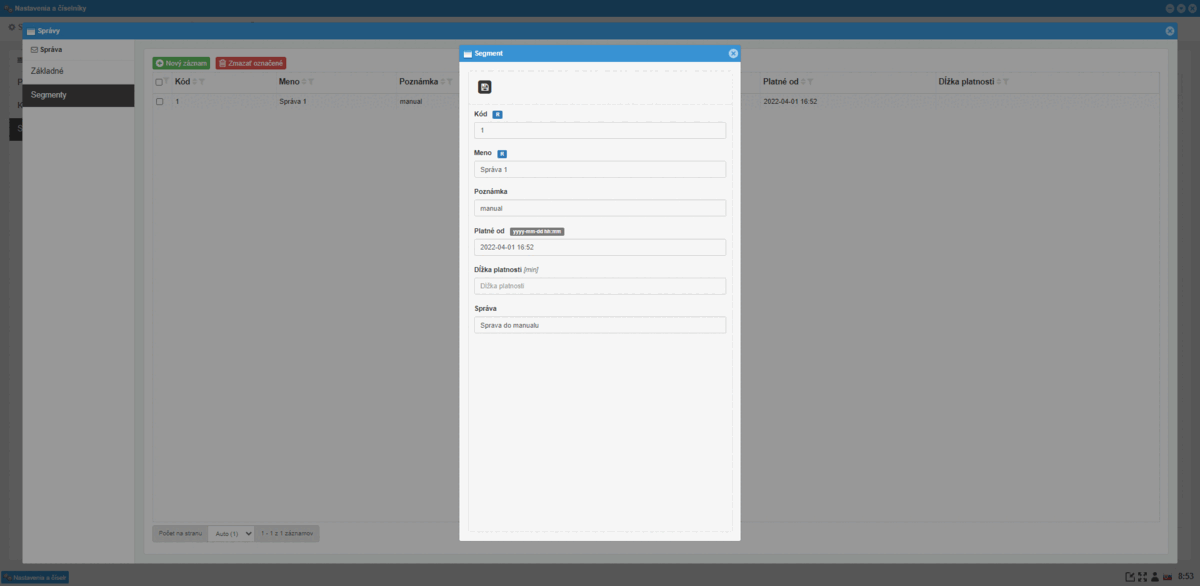Save the segment with the floppy disk icon

point(485,88)
